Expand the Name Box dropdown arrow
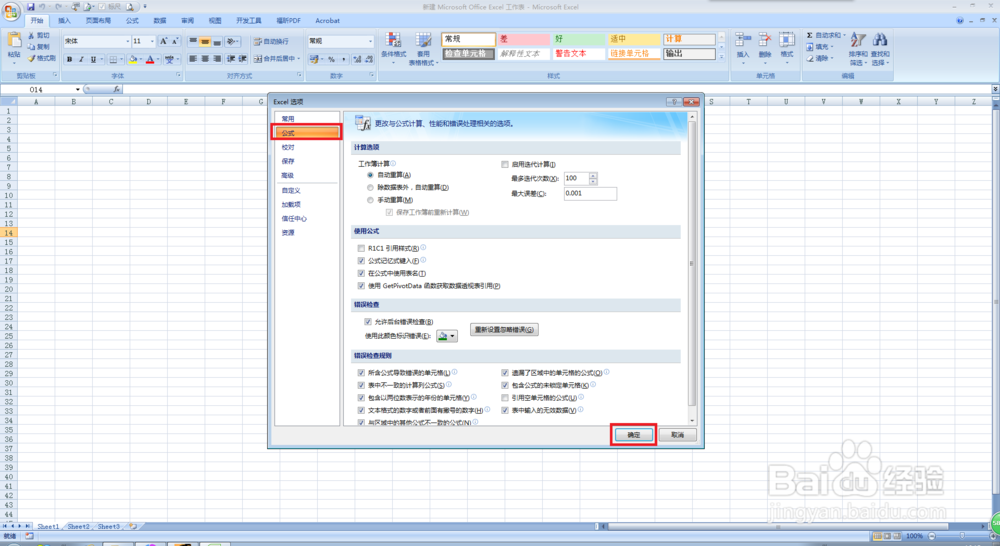Viewport: 1000px width, 546px height. coord(78,90)
